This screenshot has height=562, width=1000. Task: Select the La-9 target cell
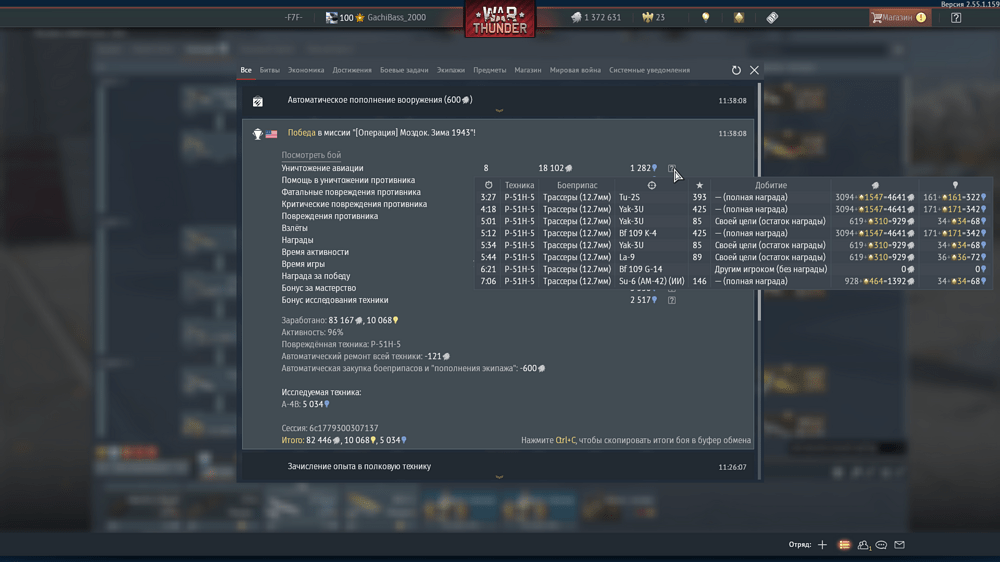coord(627,257)
